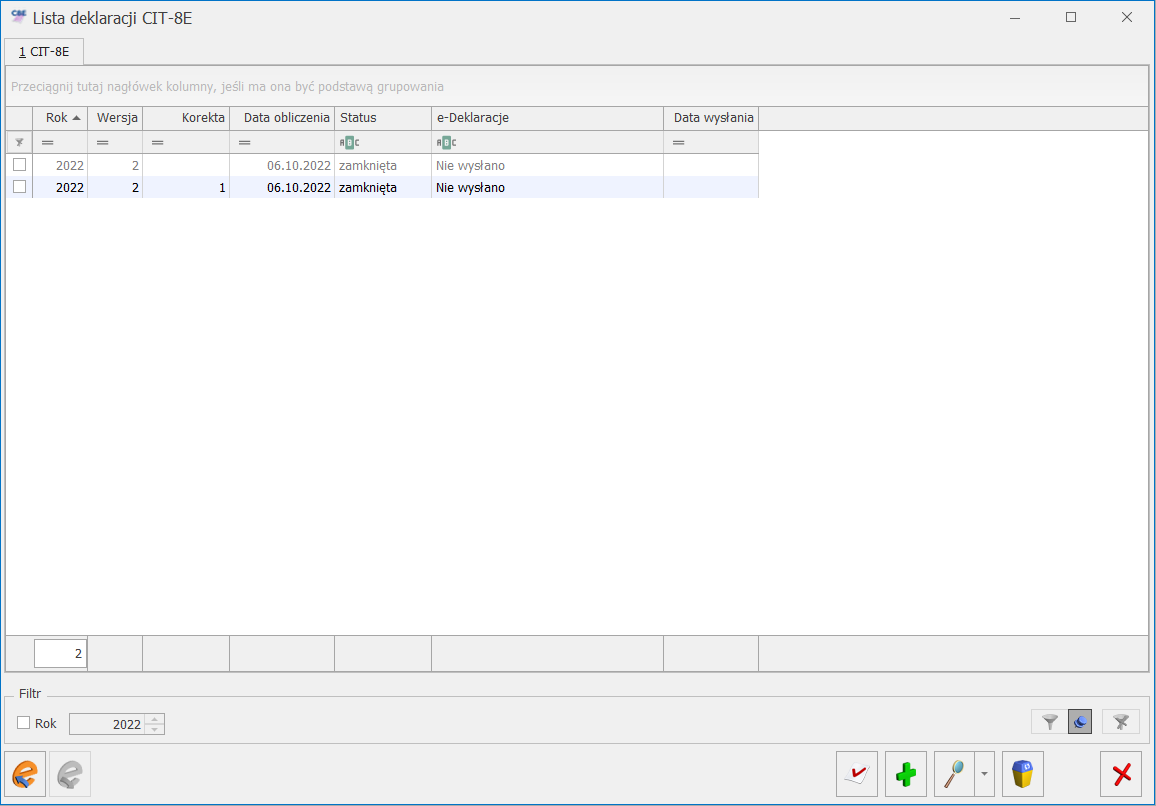Switch to the 1 CIT-8E tab

click(x=43, y=52)
